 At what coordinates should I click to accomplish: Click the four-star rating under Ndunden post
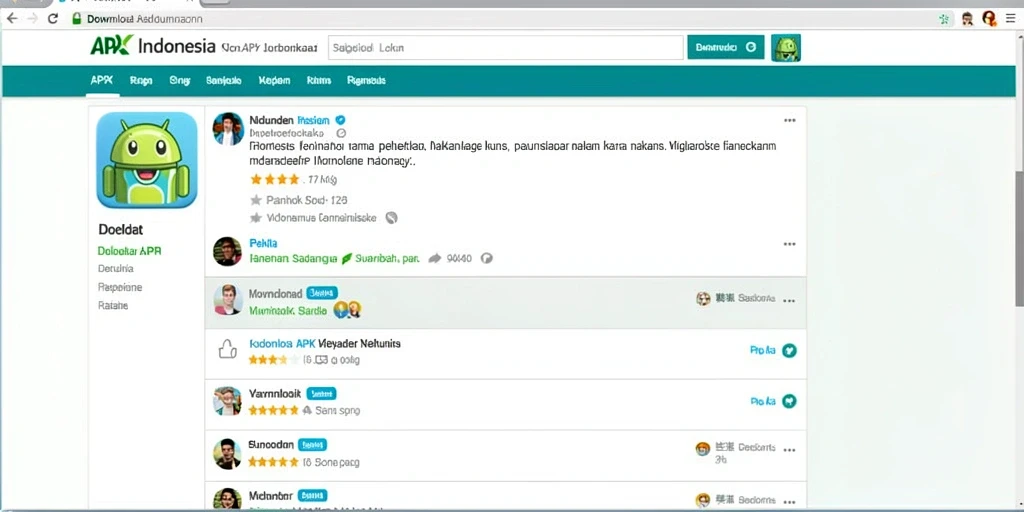click(x=275, y=179)
